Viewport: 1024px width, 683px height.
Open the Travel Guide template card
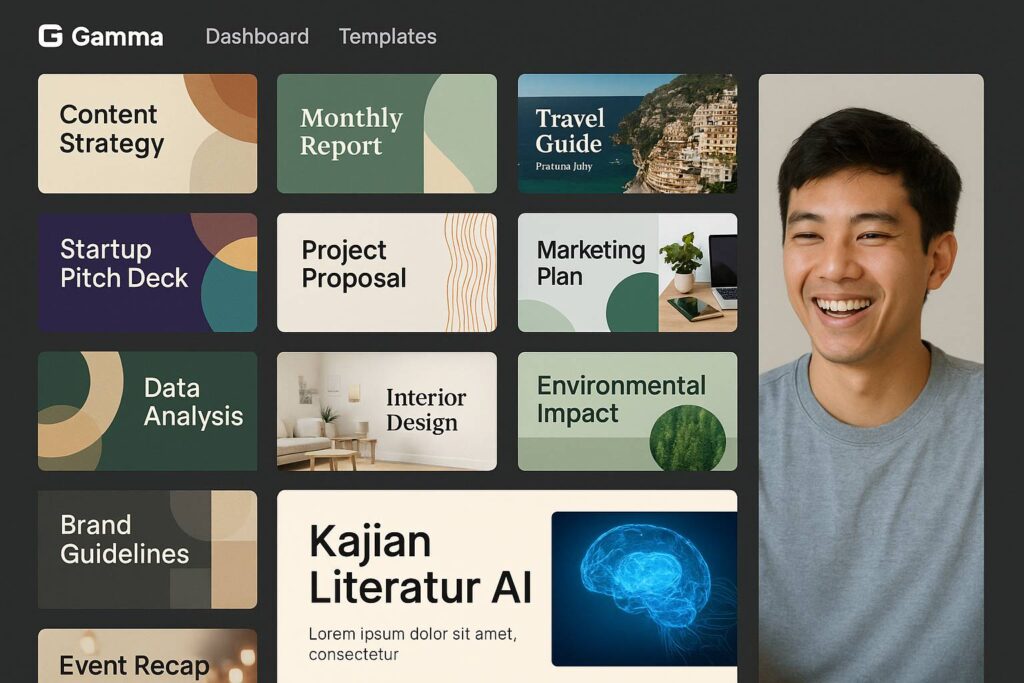[x=628, y=133]
